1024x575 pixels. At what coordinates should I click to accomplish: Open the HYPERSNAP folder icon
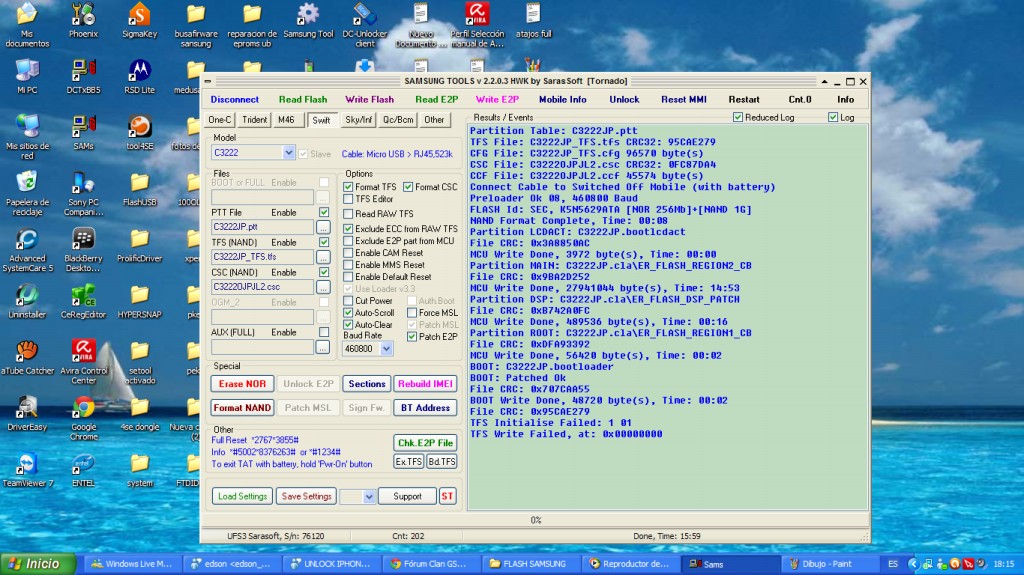140,302
